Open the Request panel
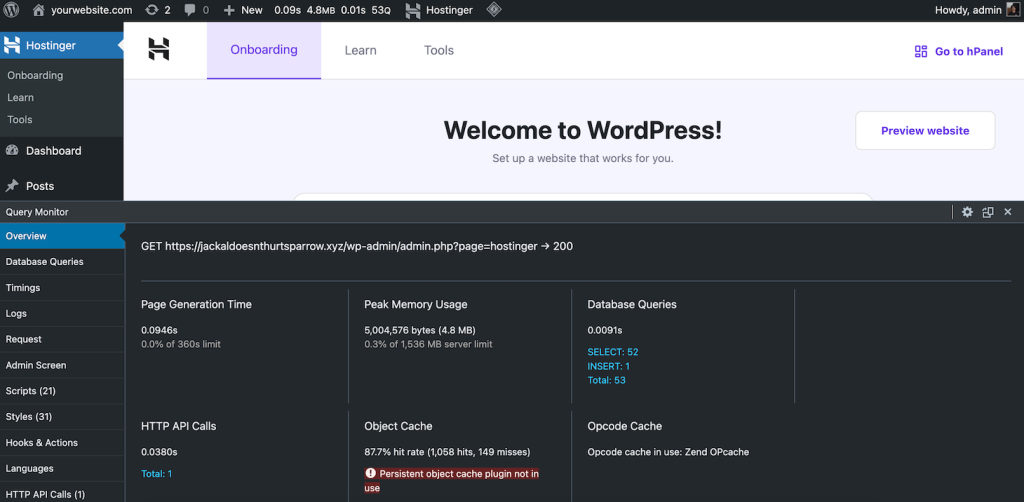This screenshot has width=1024, height=502. (62, 339)
